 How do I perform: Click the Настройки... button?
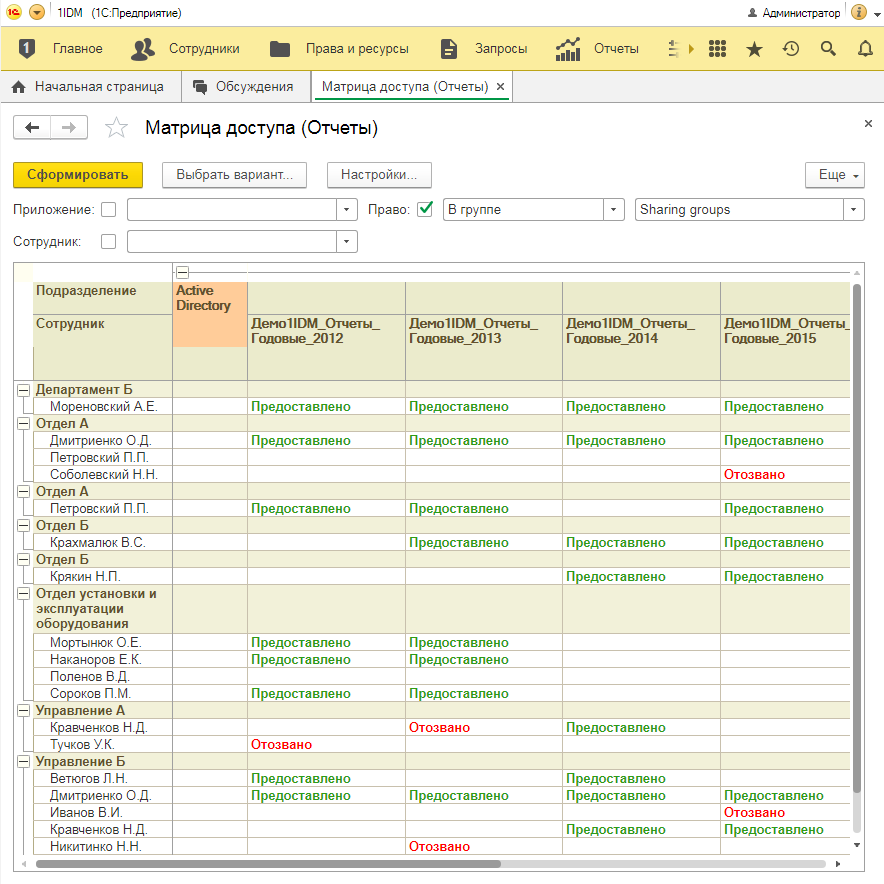tap(378, 174)
